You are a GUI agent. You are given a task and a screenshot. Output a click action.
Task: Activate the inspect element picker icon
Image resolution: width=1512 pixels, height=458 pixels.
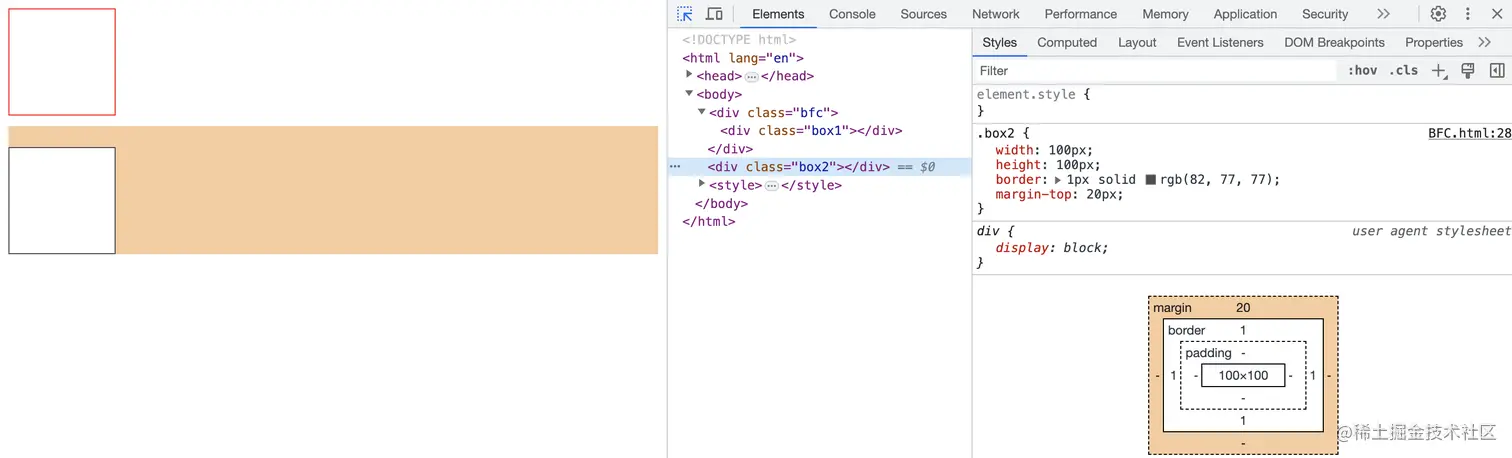pyautogui.click(x=685, y=14)
